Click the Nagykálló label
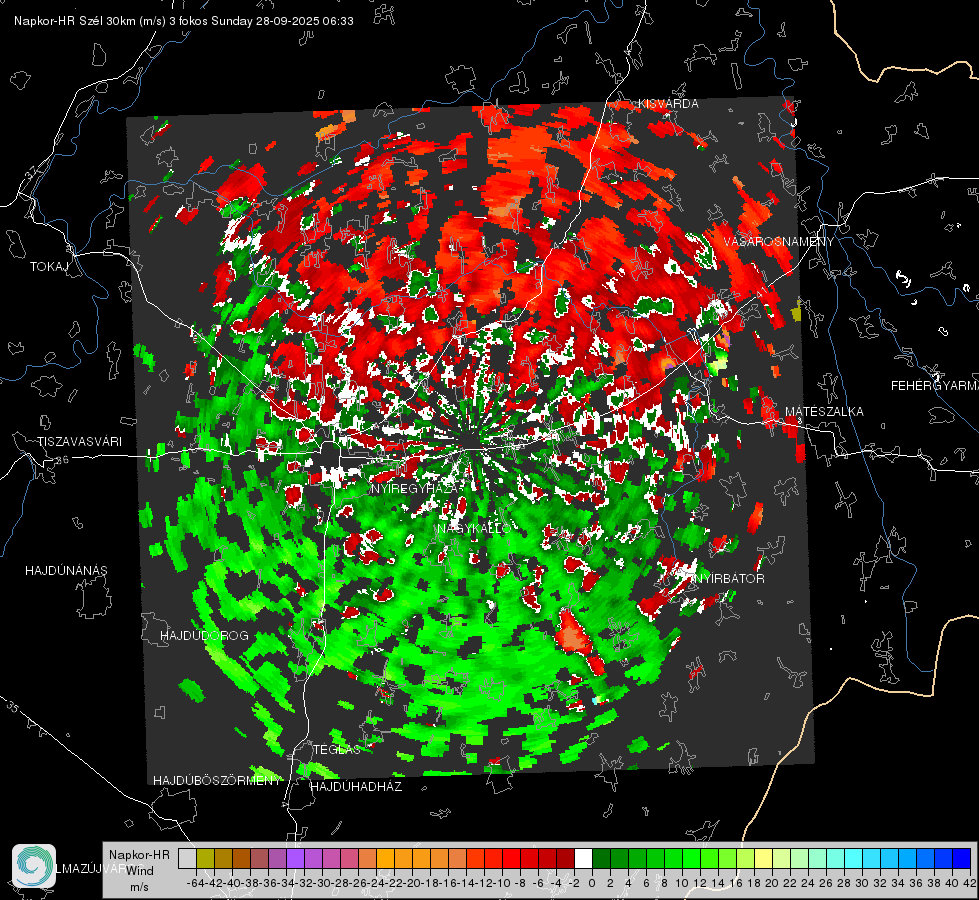Screen dimensions: 979x900 (474, 529)
